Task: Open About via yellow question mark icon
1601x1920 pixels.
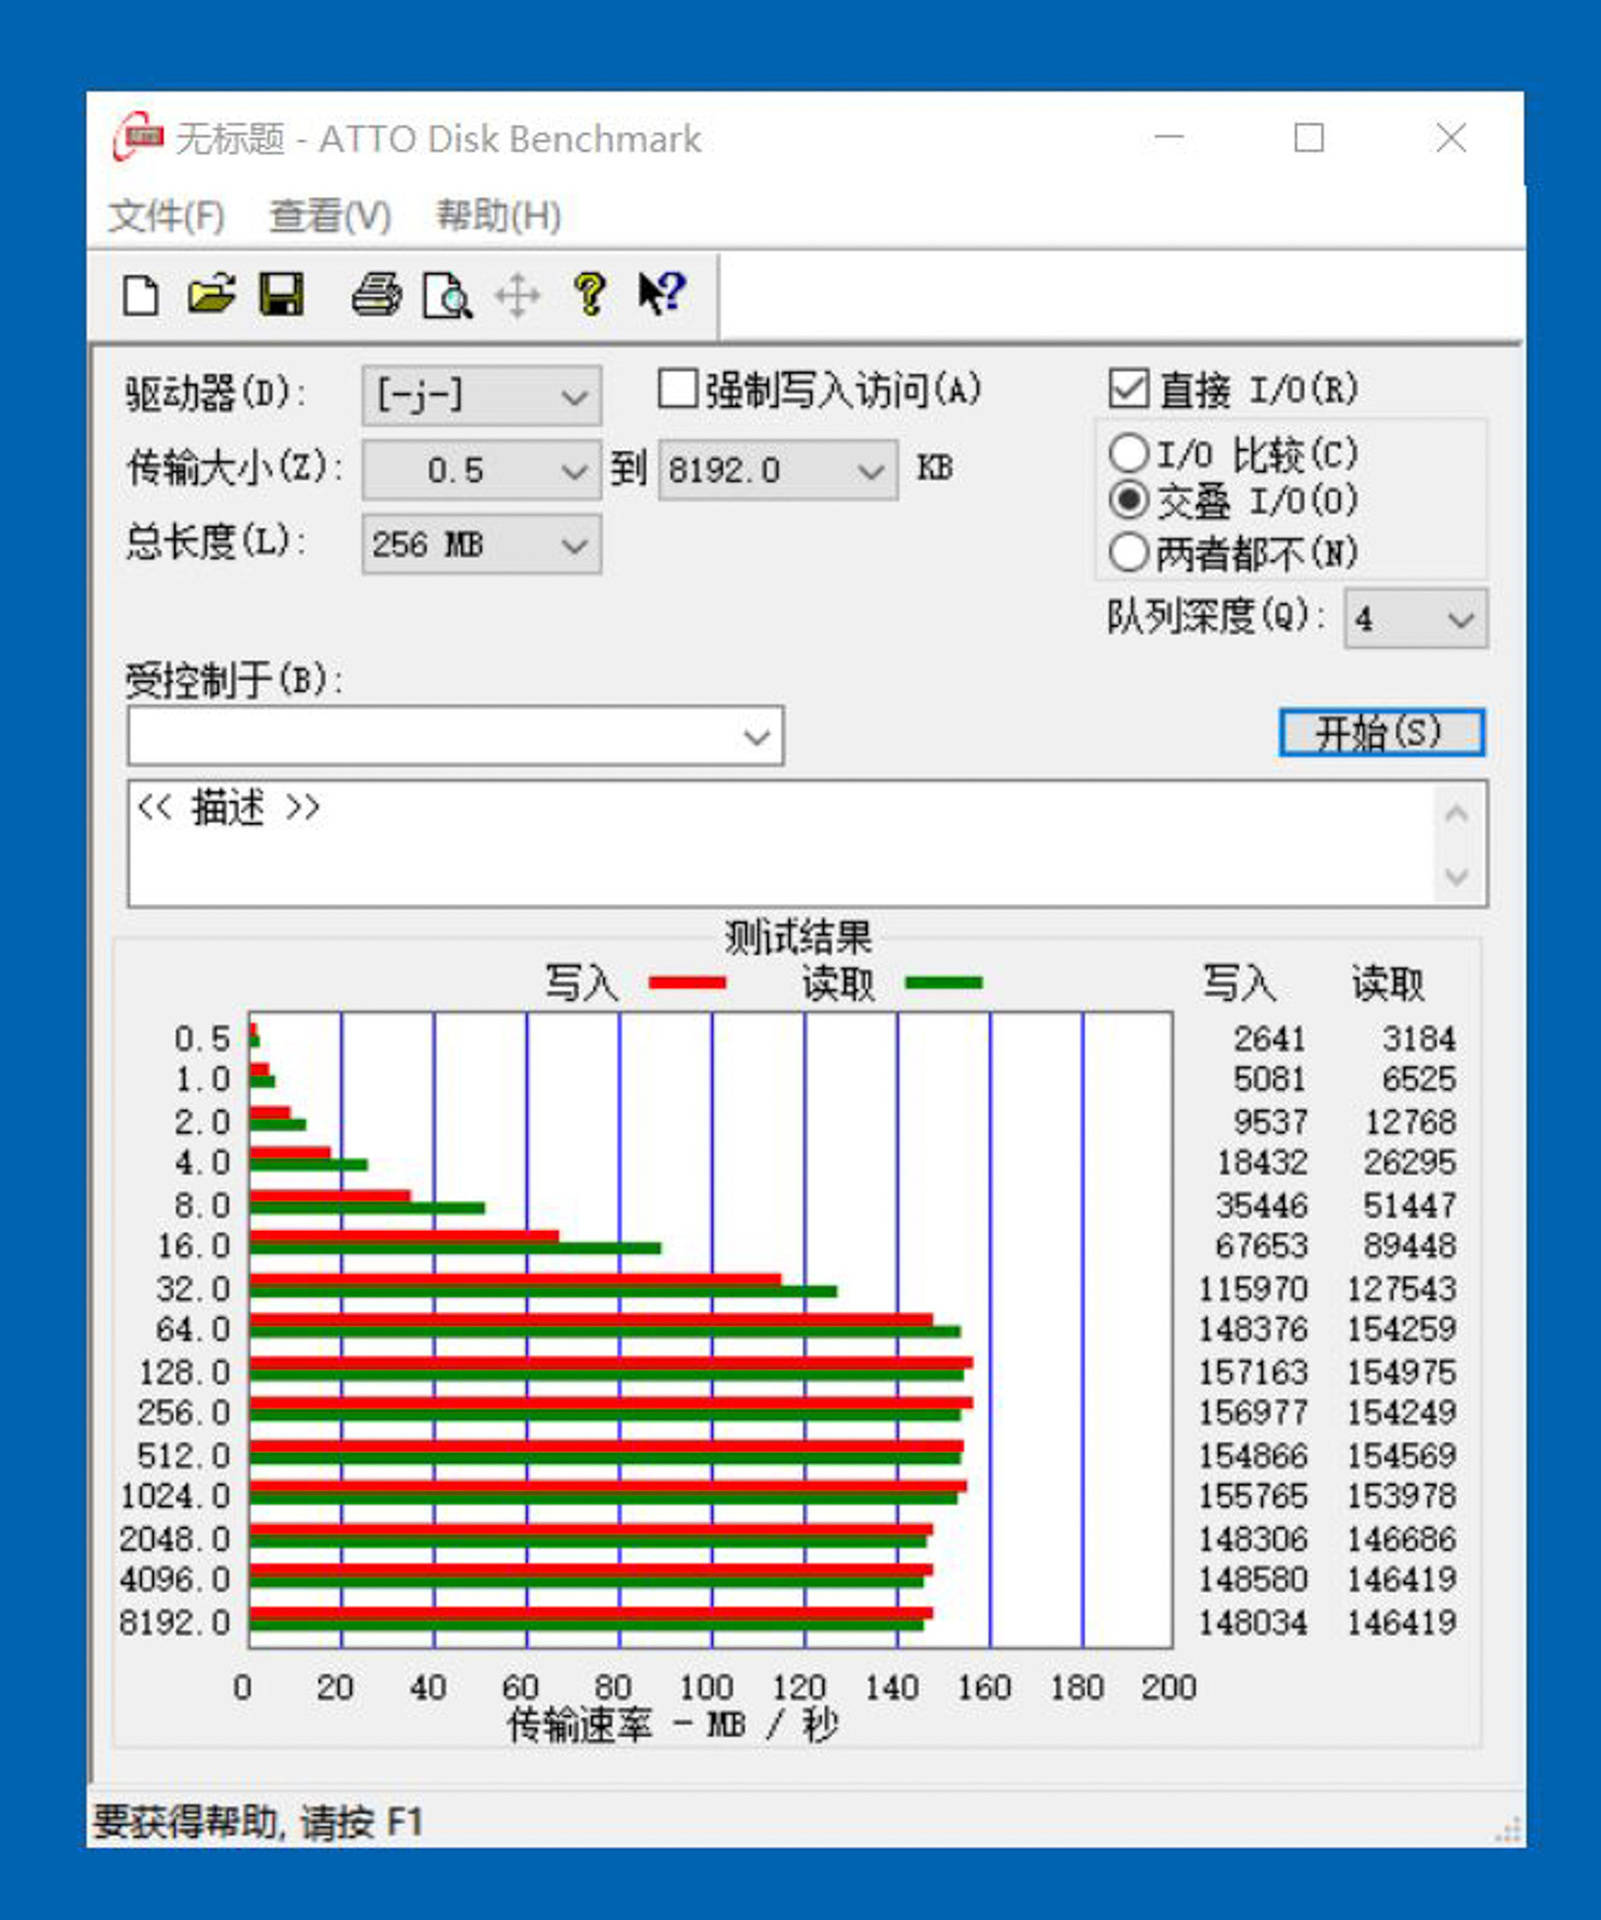Action: 590,295
